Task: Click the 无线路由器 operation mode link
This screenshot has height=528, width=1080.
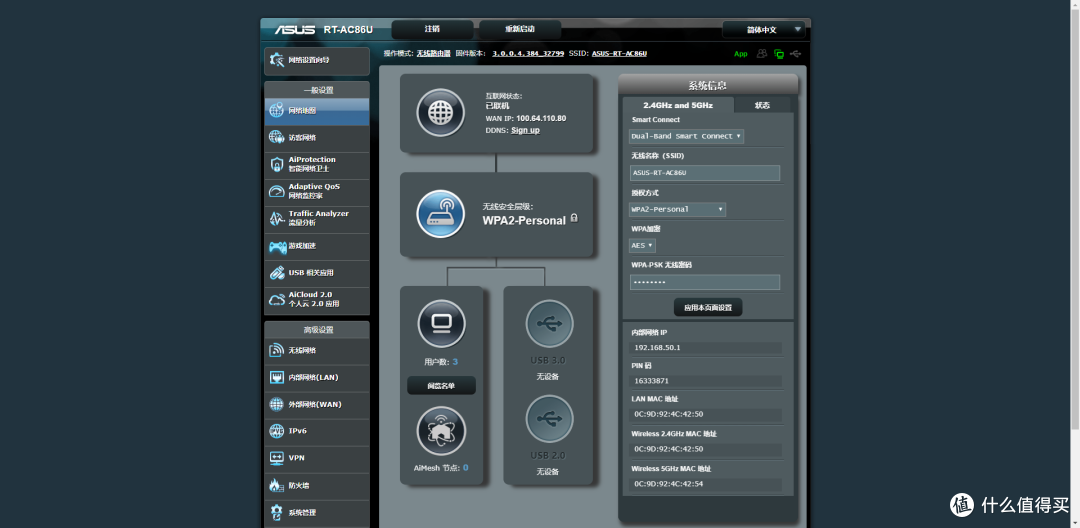Action: [x=433, y=53]
